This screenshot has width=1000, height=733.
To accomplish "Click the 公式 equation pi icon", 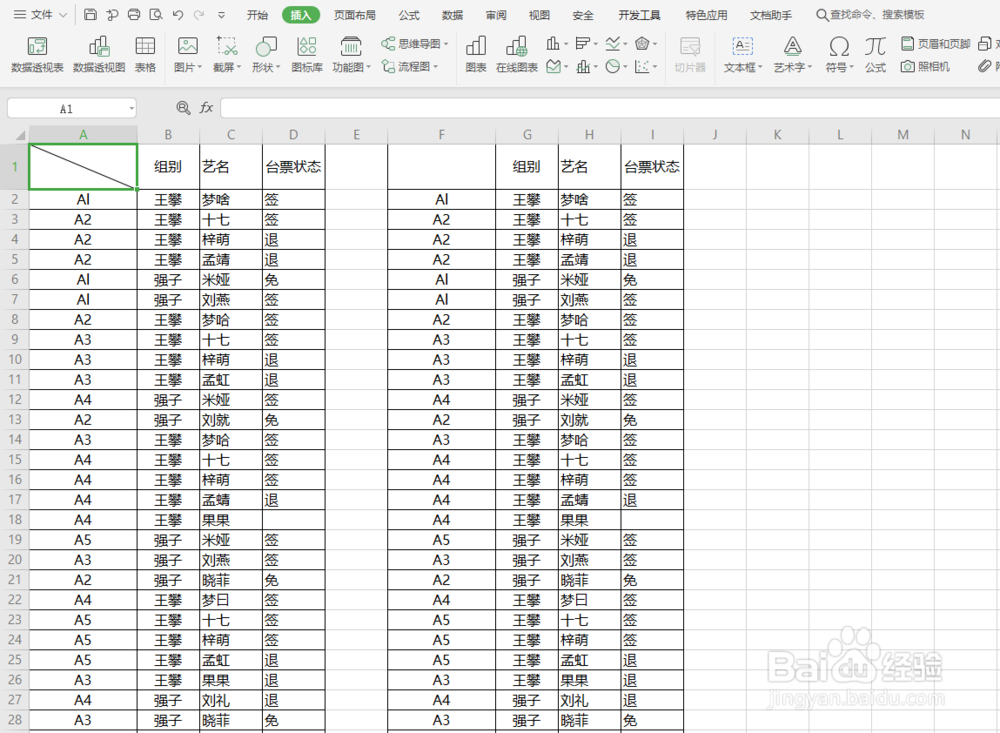I will pyautogui.click(x=875, y=54).
